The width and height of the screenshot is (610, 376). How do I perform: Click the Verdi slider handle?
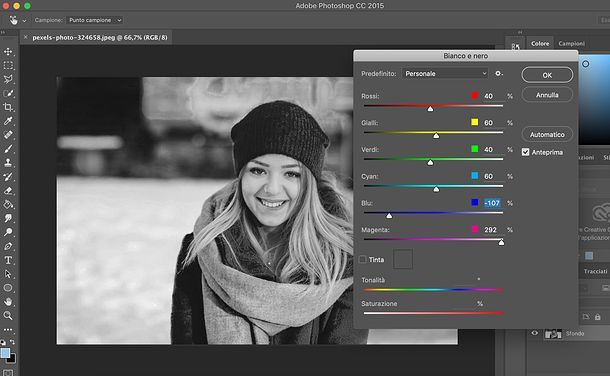(430, 163)
